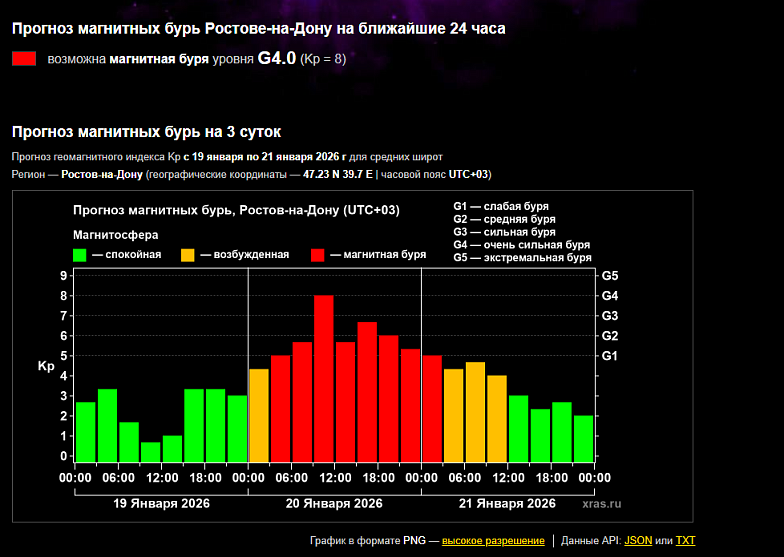
Task: Click the yellow возбужденная legend swatch
Action: pos(188,254)
